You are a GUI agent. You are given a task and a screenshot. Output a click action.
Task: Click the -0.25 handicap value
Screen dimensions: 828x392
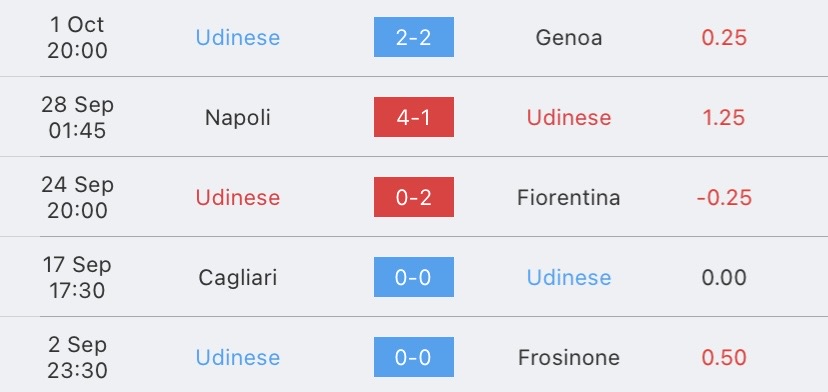(x=724, y=198)
